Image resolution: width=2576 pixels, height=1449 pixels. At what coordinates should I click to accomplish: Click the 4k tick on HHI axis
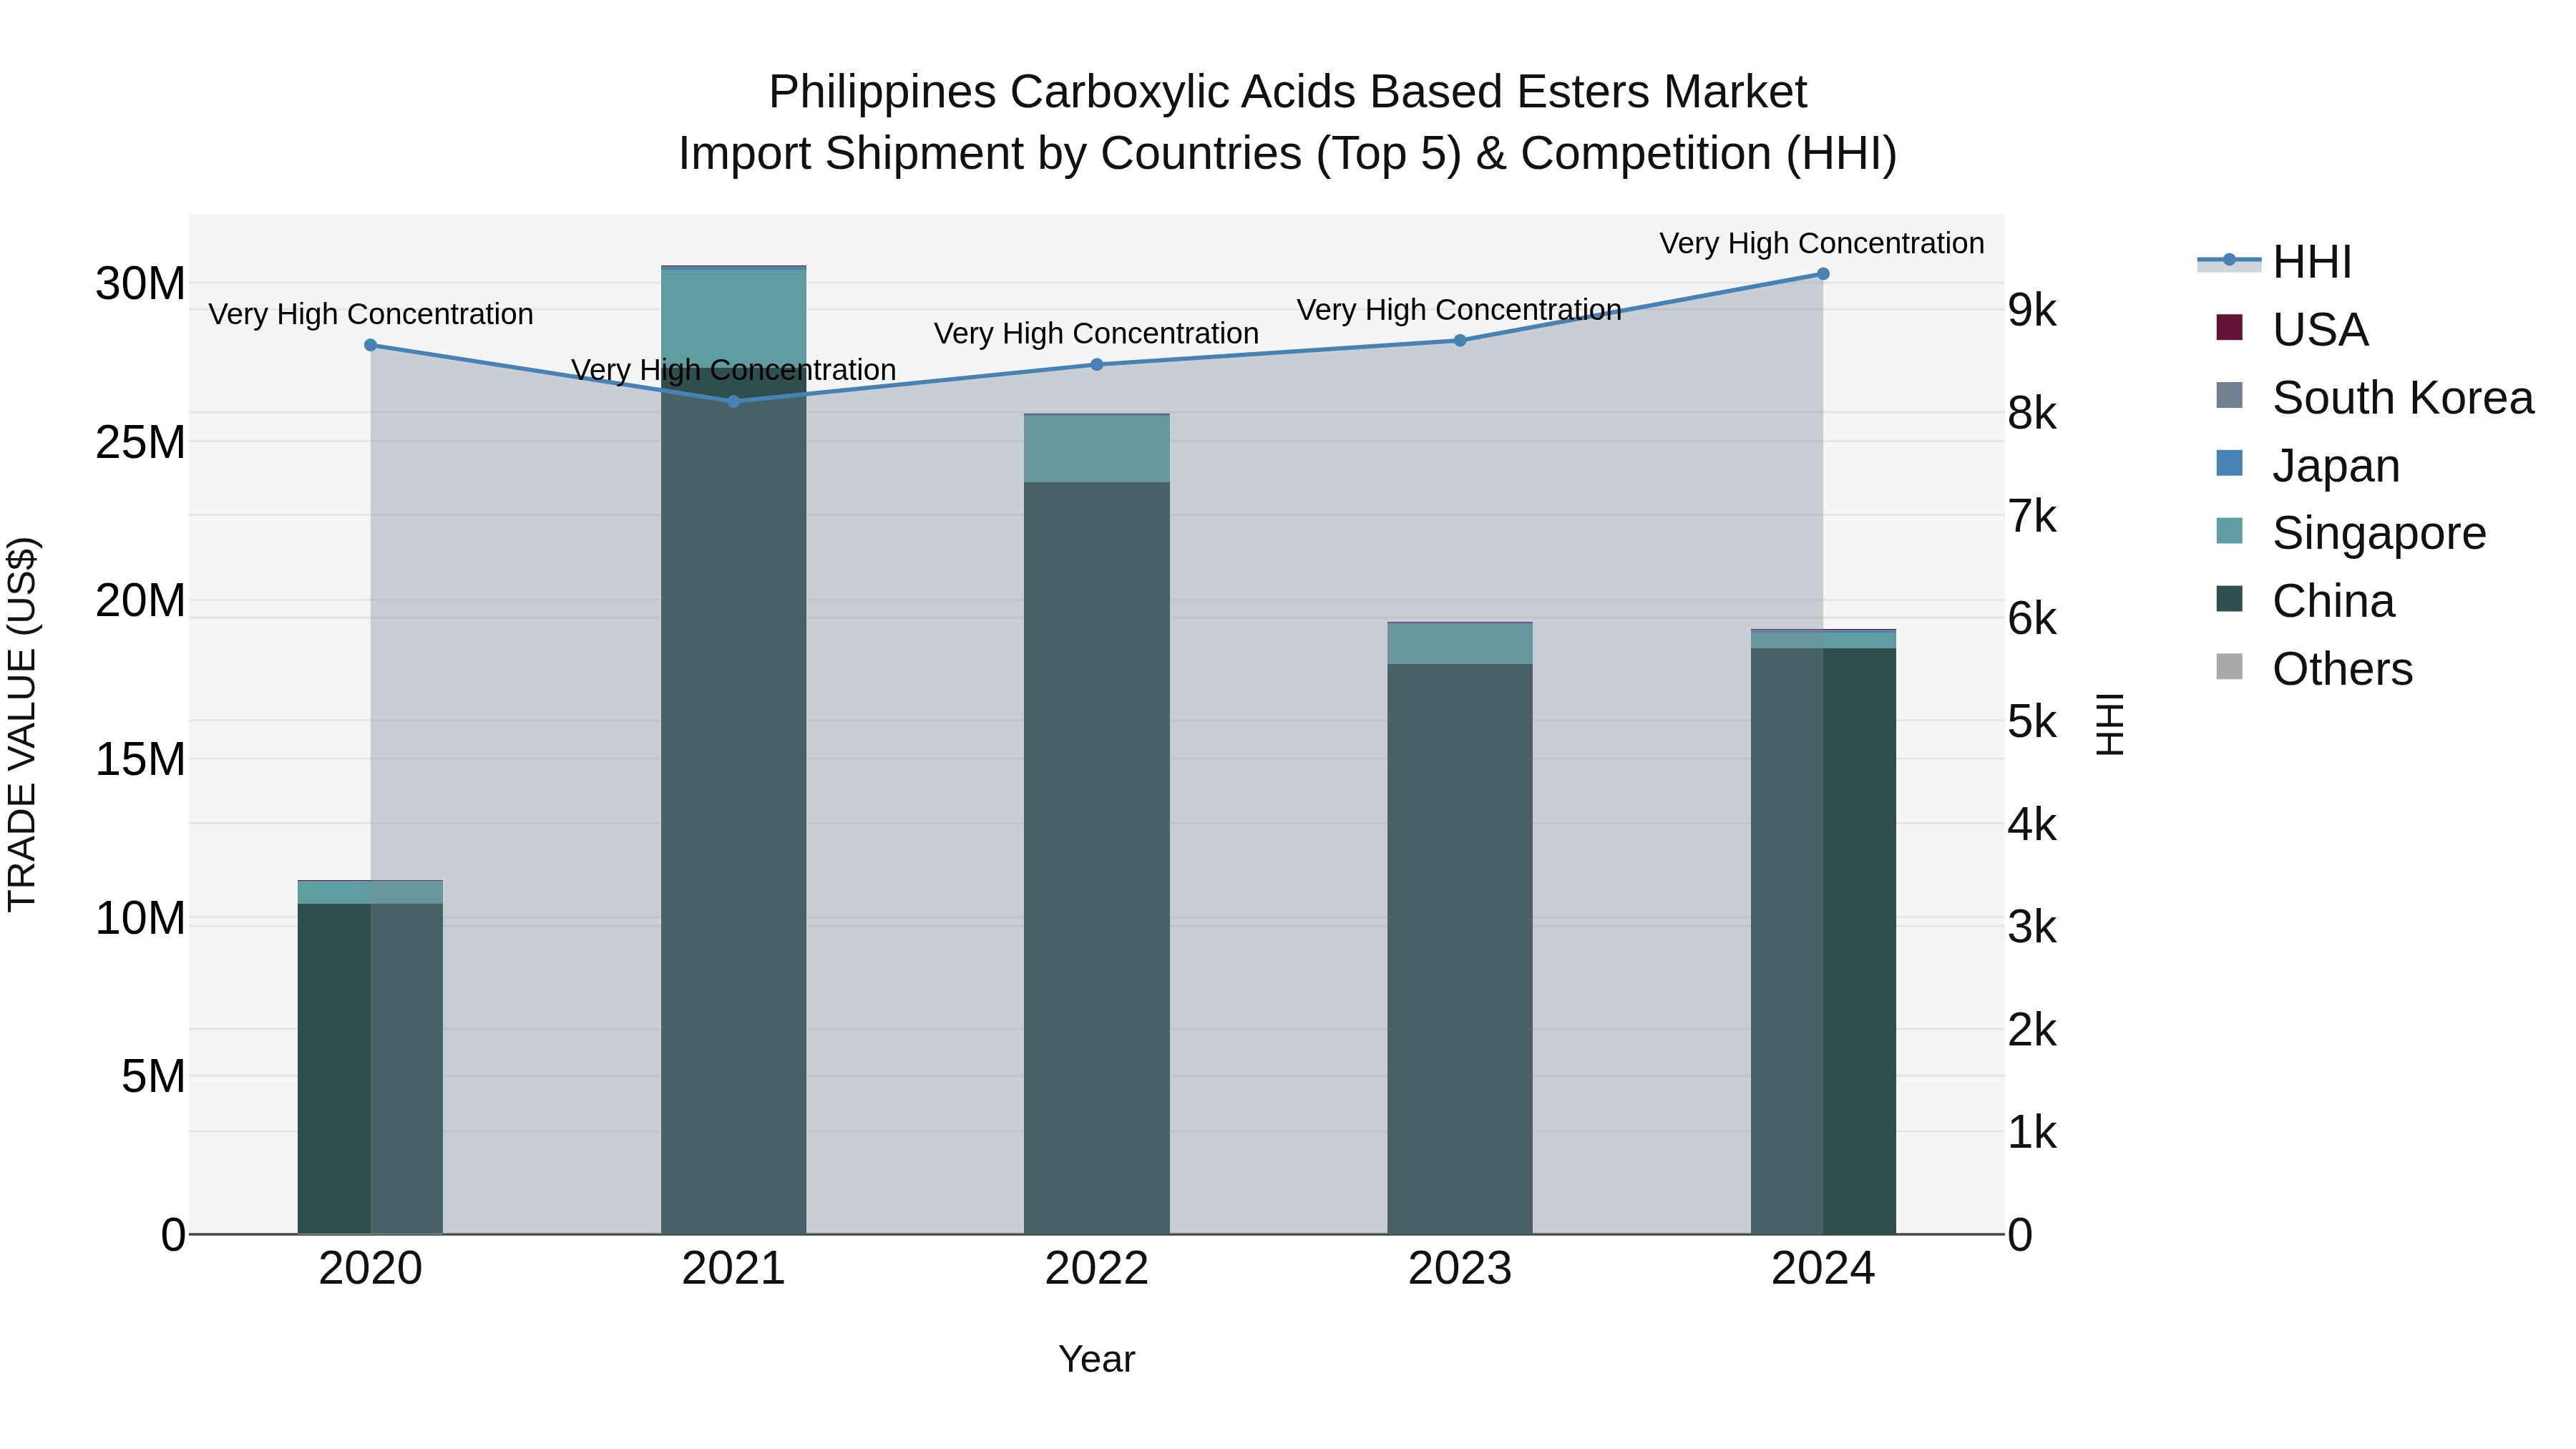pyautogui.click(x=2032, y=825)
